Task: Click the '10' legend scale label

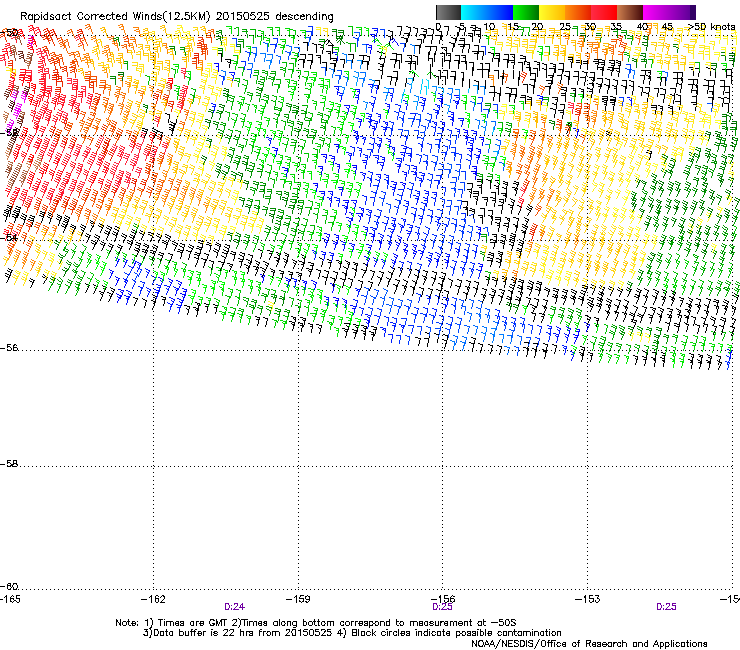Action: coord(489,26)
